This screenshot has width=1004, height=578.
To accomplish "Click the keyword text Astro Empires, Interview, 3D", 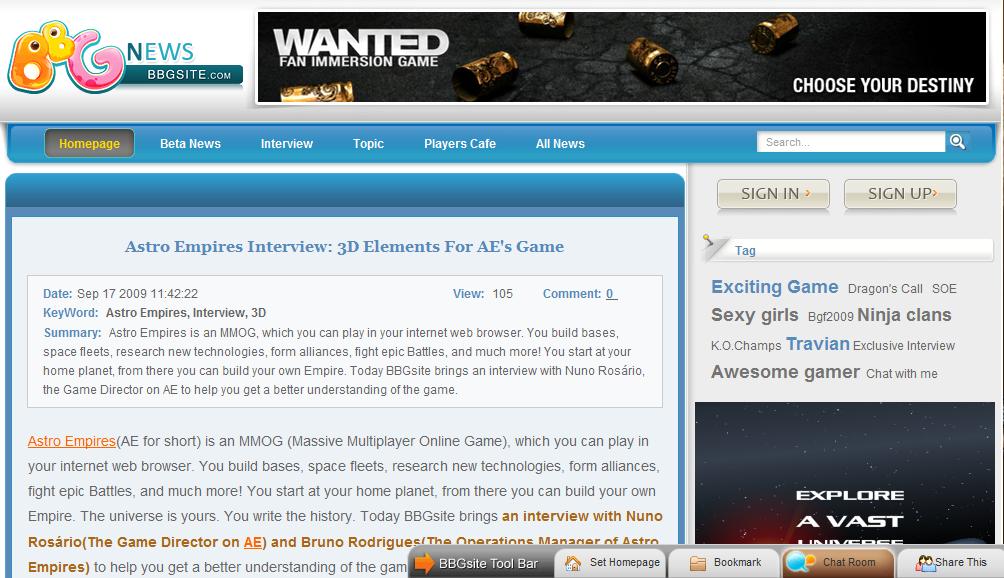I will (x=186, y=313).
